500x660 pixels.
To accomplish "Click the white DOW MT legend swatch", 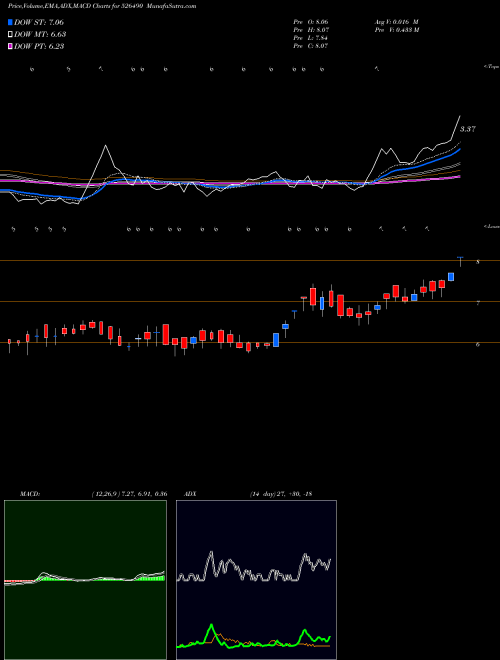I will tap(10, 35).
